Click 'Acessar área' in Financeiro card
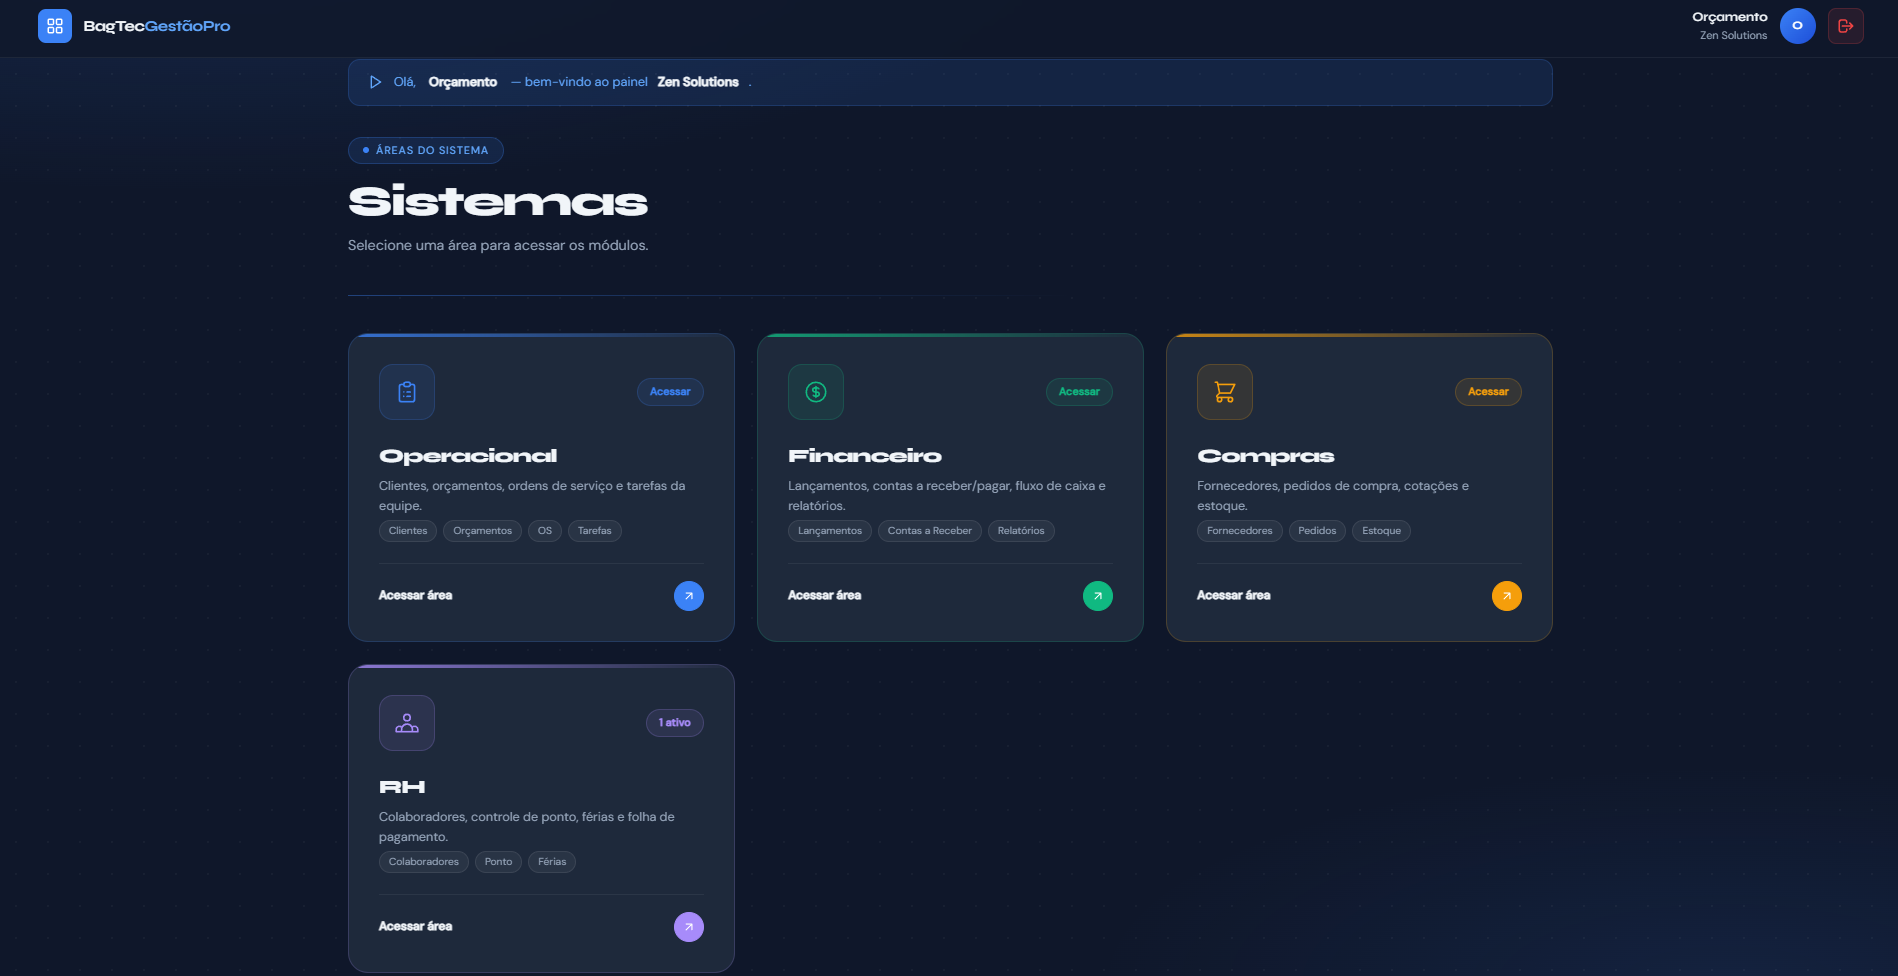 click(x=824, y=595)
